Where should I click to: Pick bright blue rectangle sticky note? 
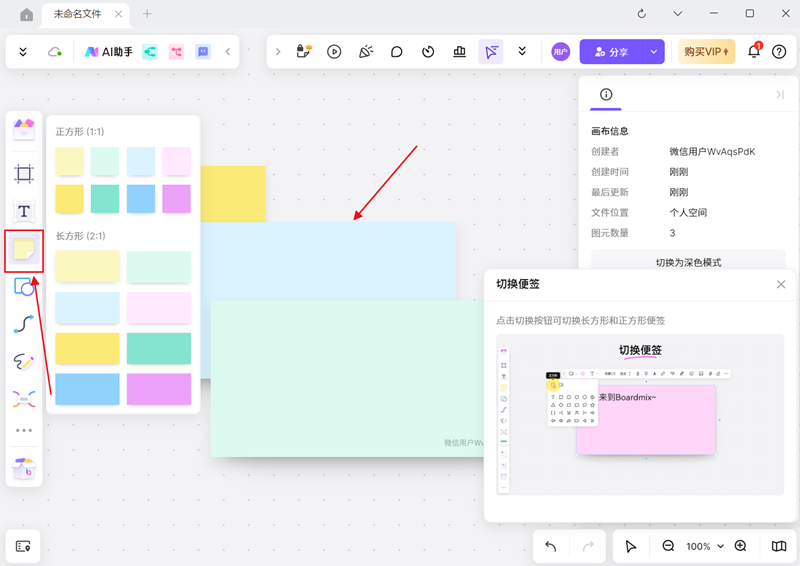click(x=87, y=389)
